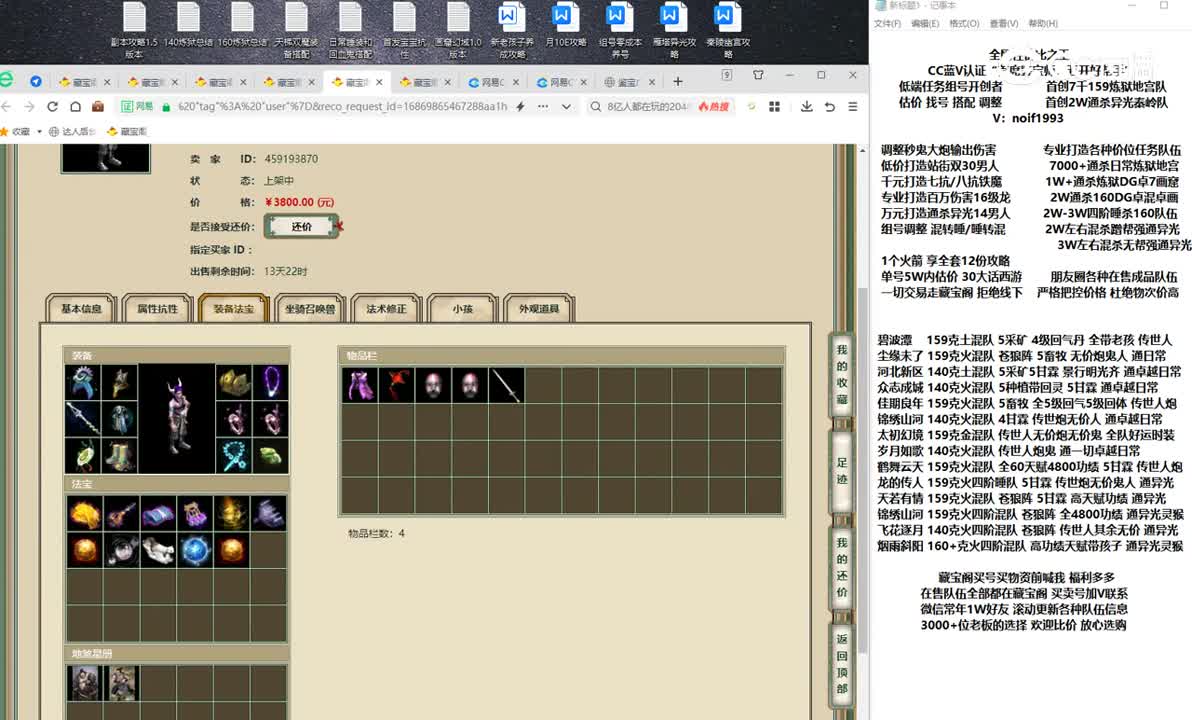This screenshot has width=1192, height=720.
Task: Open the 藏宝阁 bookmark in bookmarks bar
Action: click(x=127, y=132)
